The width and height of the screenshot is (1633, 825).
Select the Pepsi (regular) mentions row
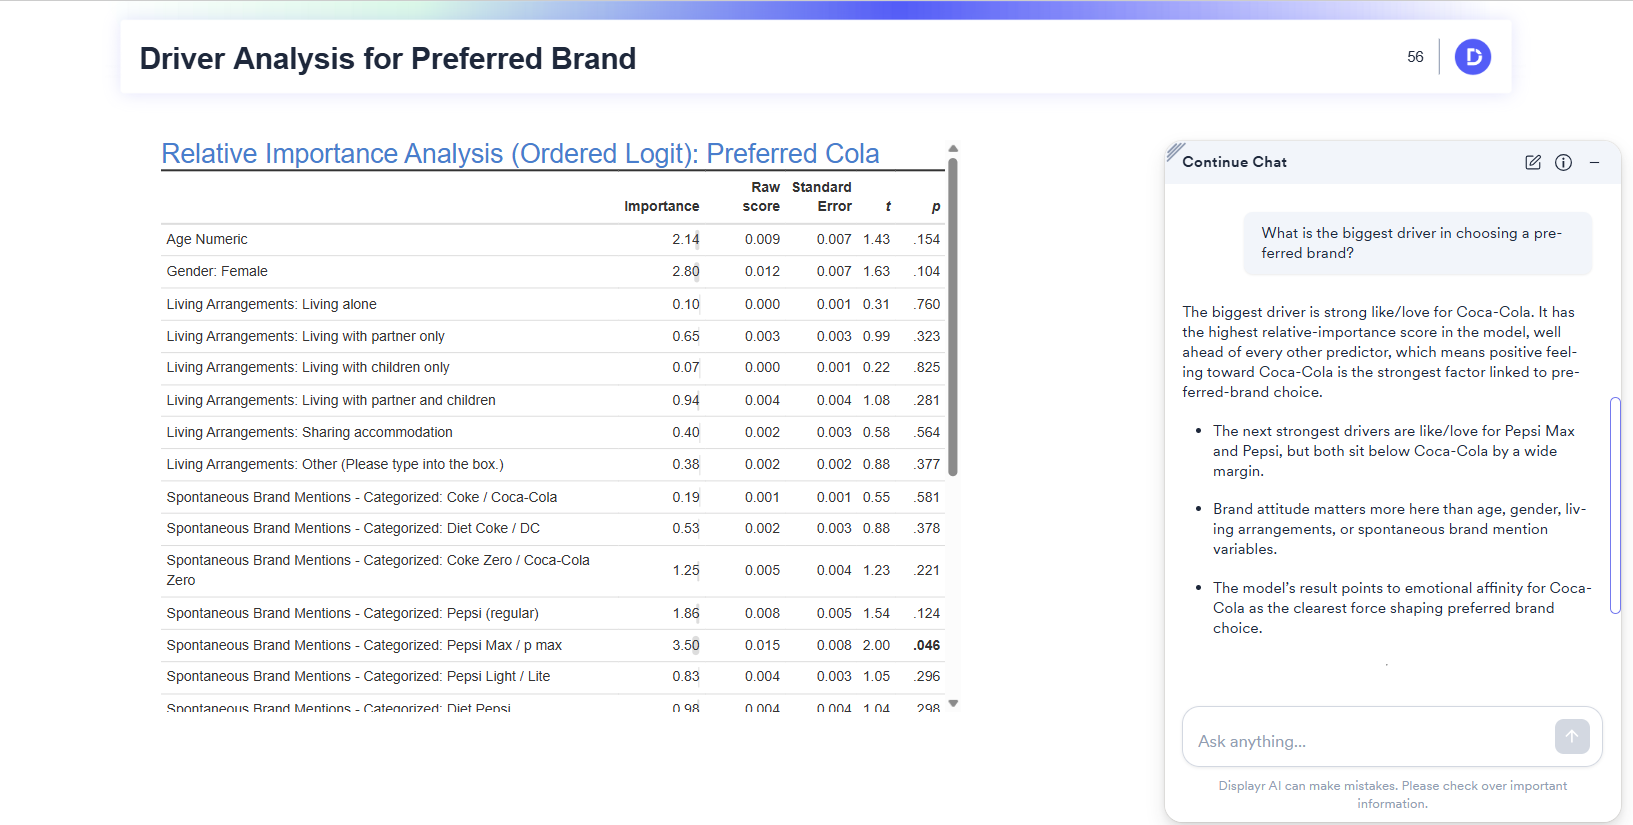tap(553, 613)
